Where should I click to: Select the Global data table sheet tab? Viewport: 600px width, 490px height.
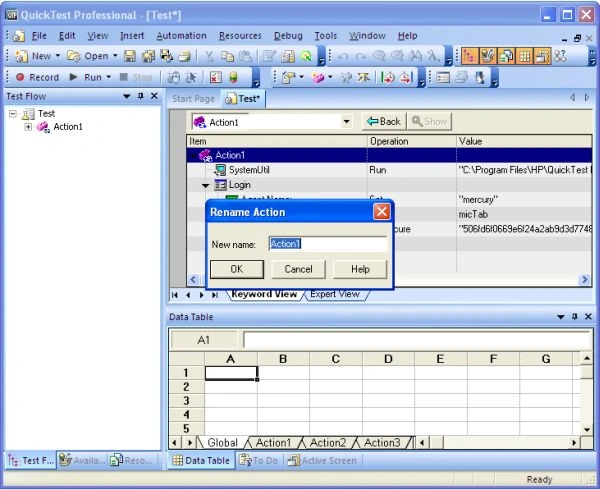coord(222,443)
